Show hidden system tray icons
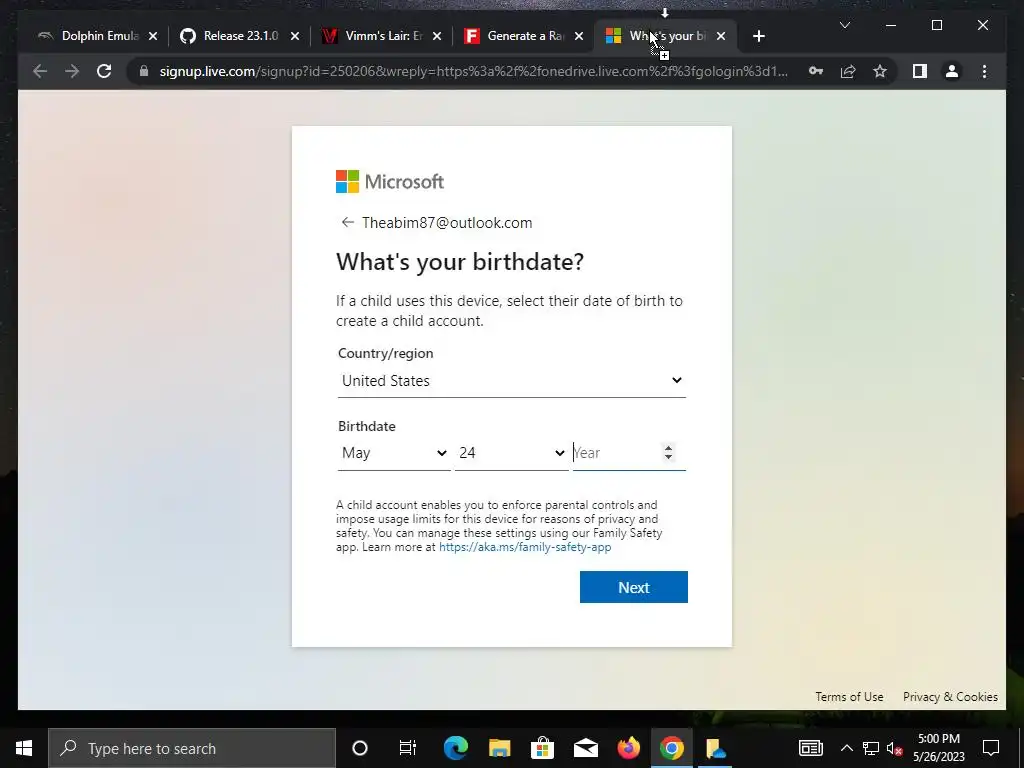Image resolution: width=1024 pixels, height=768 pixels. point(846,748)
